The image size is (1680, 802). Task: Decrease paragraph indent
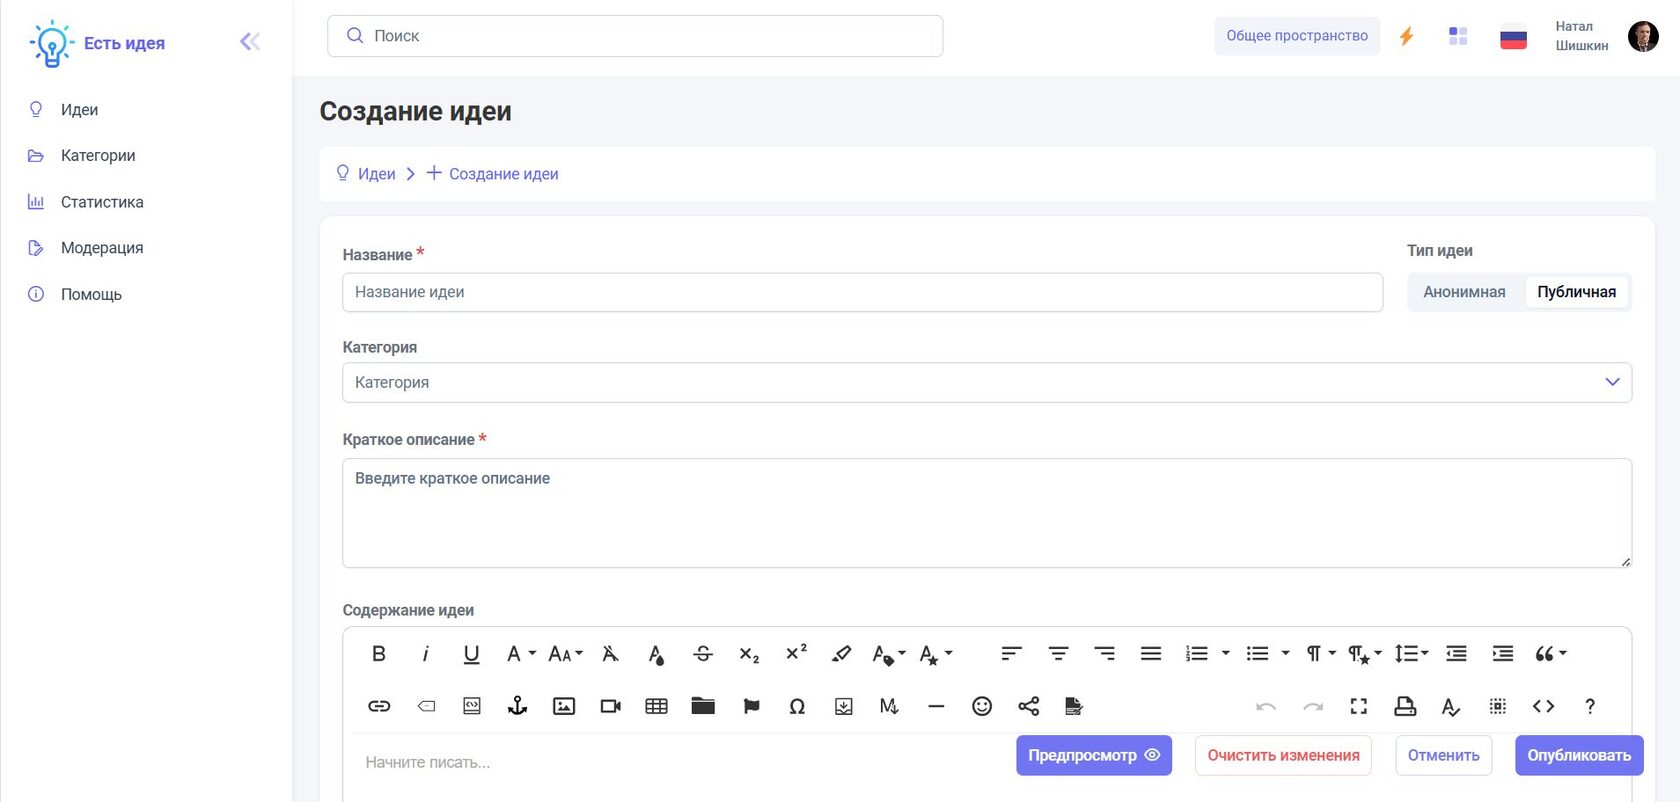(x=1457, y=654)
